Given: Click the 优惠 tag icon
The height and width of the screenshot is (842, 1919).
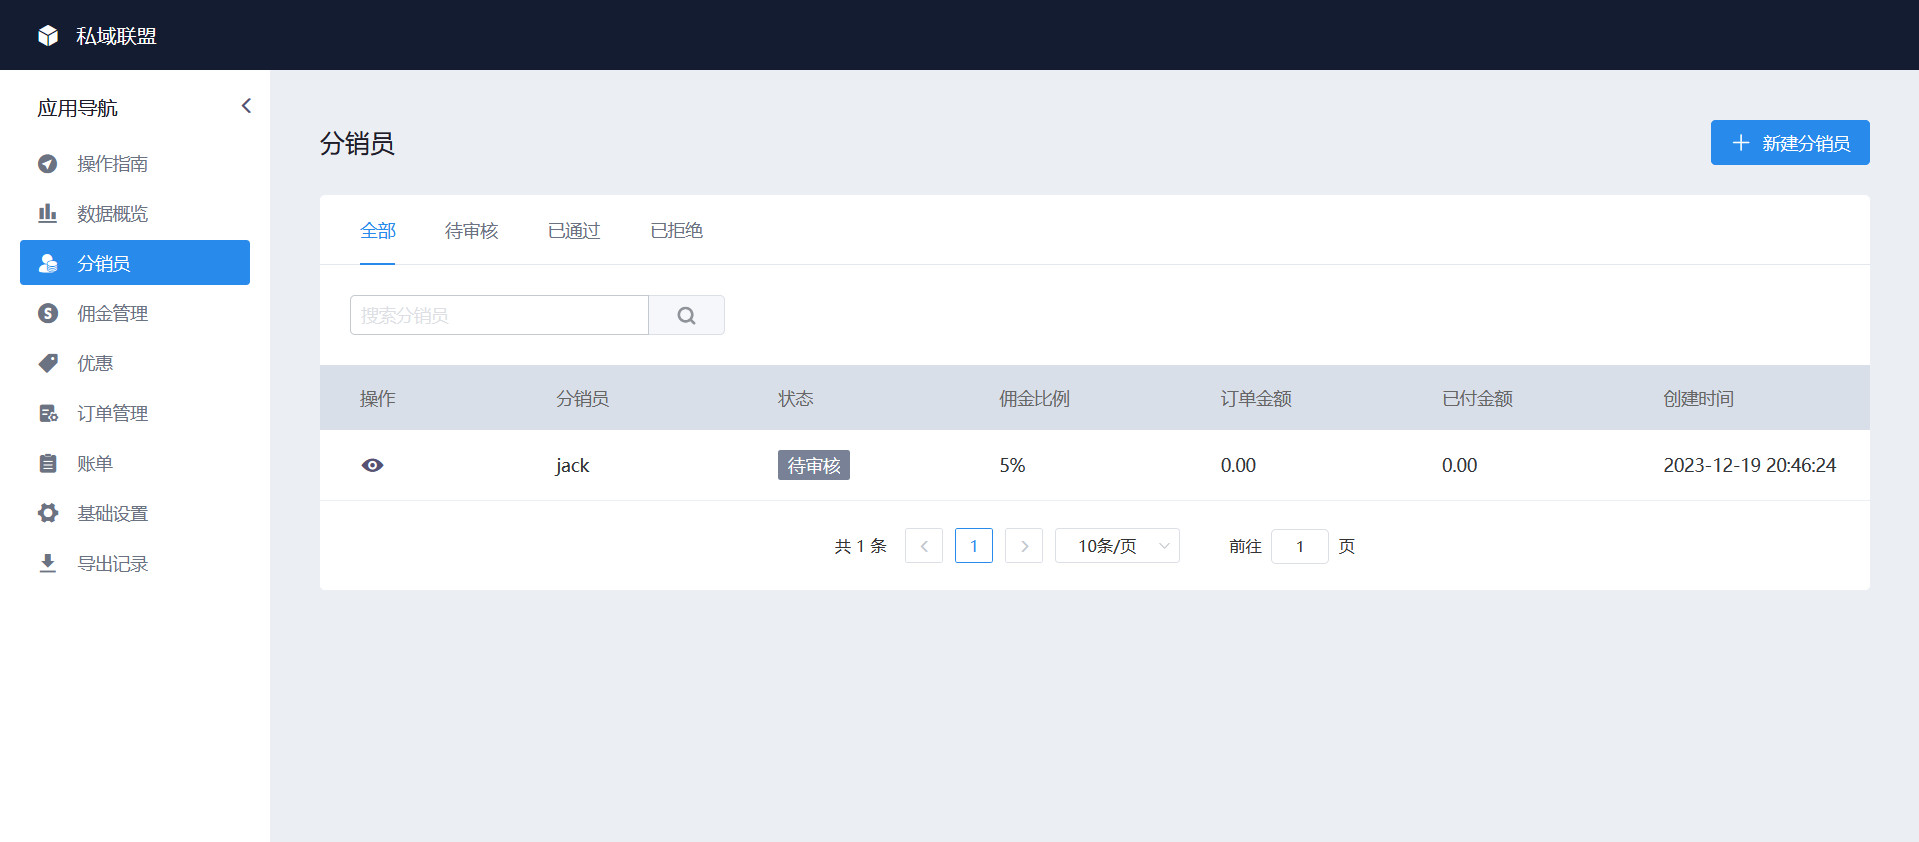Looking at the screenshot, I should pyautogui.click(x=47, y=363).
